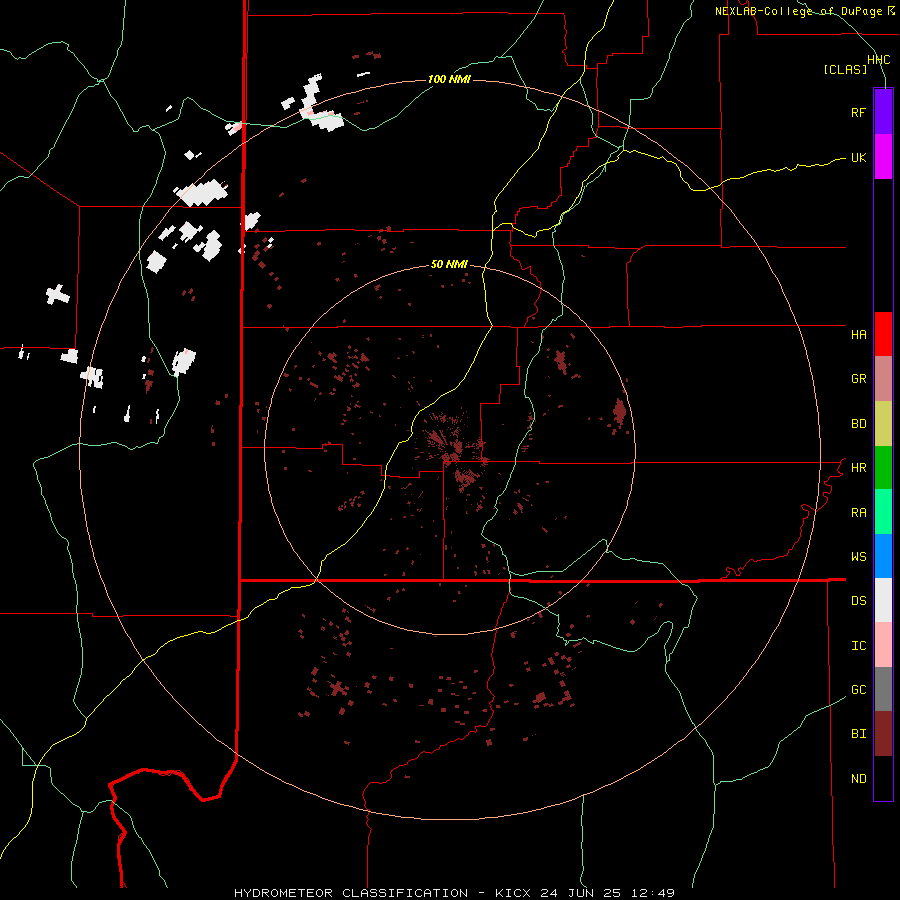The width and height of the screenshot is (900, 900).
Task: Click the purple RF color swatch
Action: click(x=883, y=112)
